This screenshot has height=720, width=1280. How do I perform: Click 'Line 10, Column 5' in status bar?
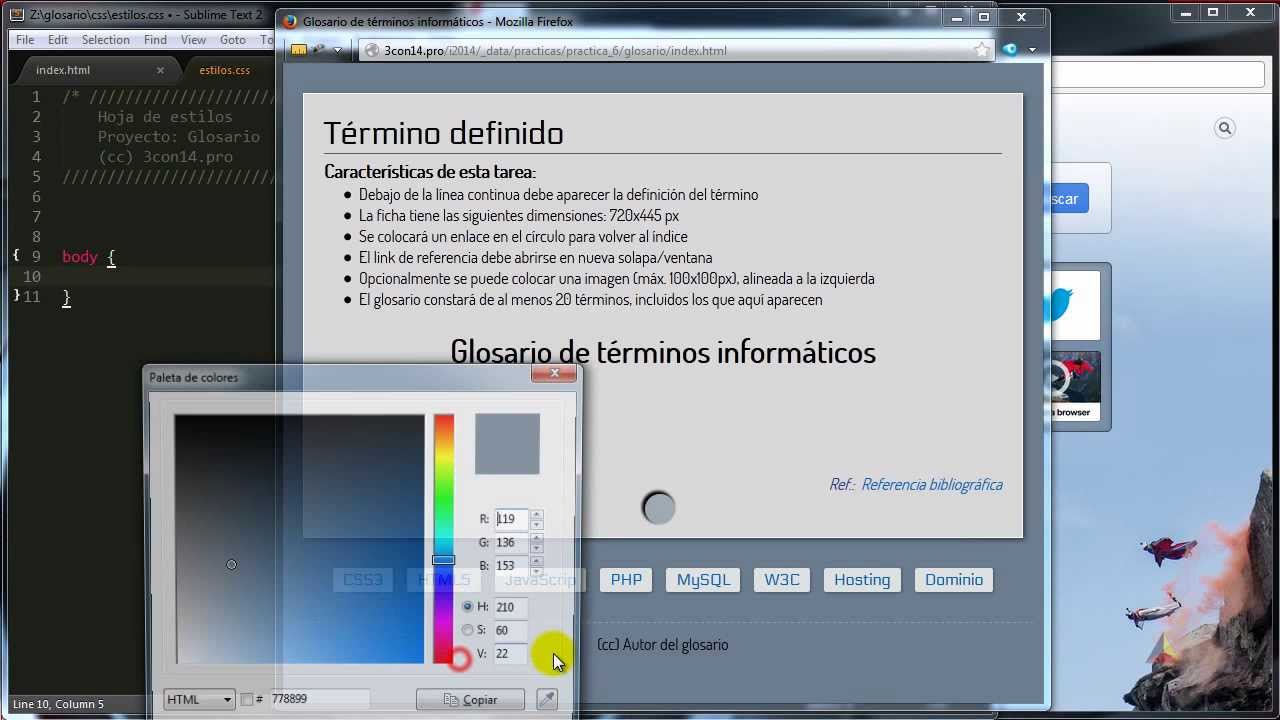58,704
